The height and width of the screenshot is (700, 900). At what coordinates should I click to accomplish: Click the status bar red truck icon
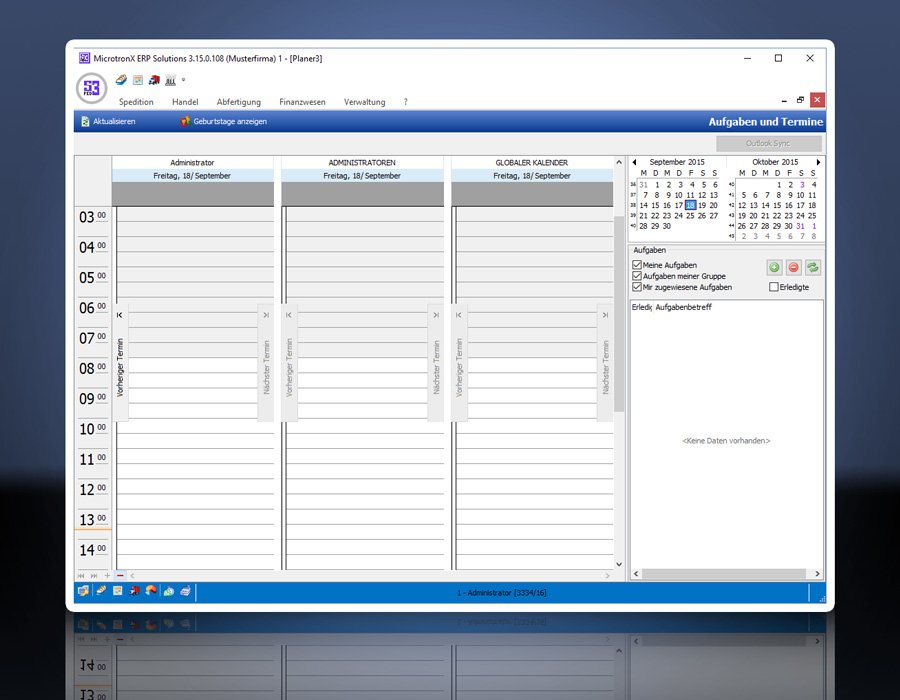point(134,590)
